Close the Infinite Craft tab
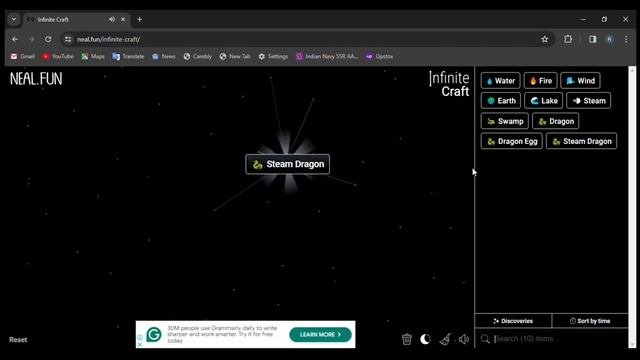 pos(123,19)
